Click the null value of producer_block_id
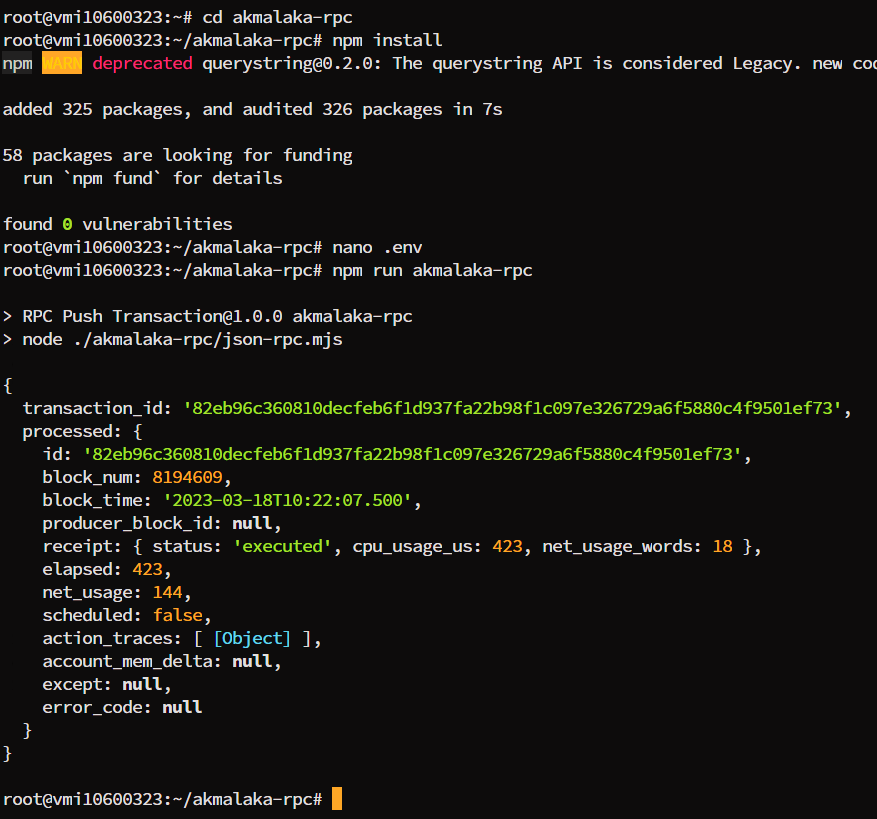Viewport: 877px width, 819px height. 252,523
